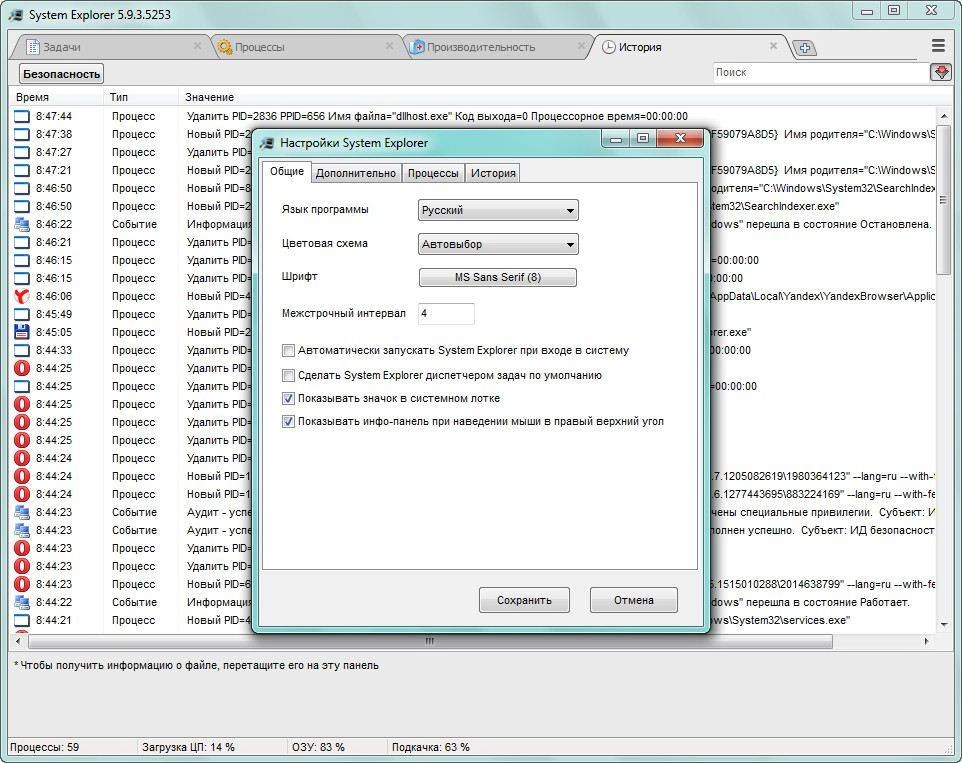Open the Цветовая схема dropdown
Screen dimensions: 962x763
(498, 244)
